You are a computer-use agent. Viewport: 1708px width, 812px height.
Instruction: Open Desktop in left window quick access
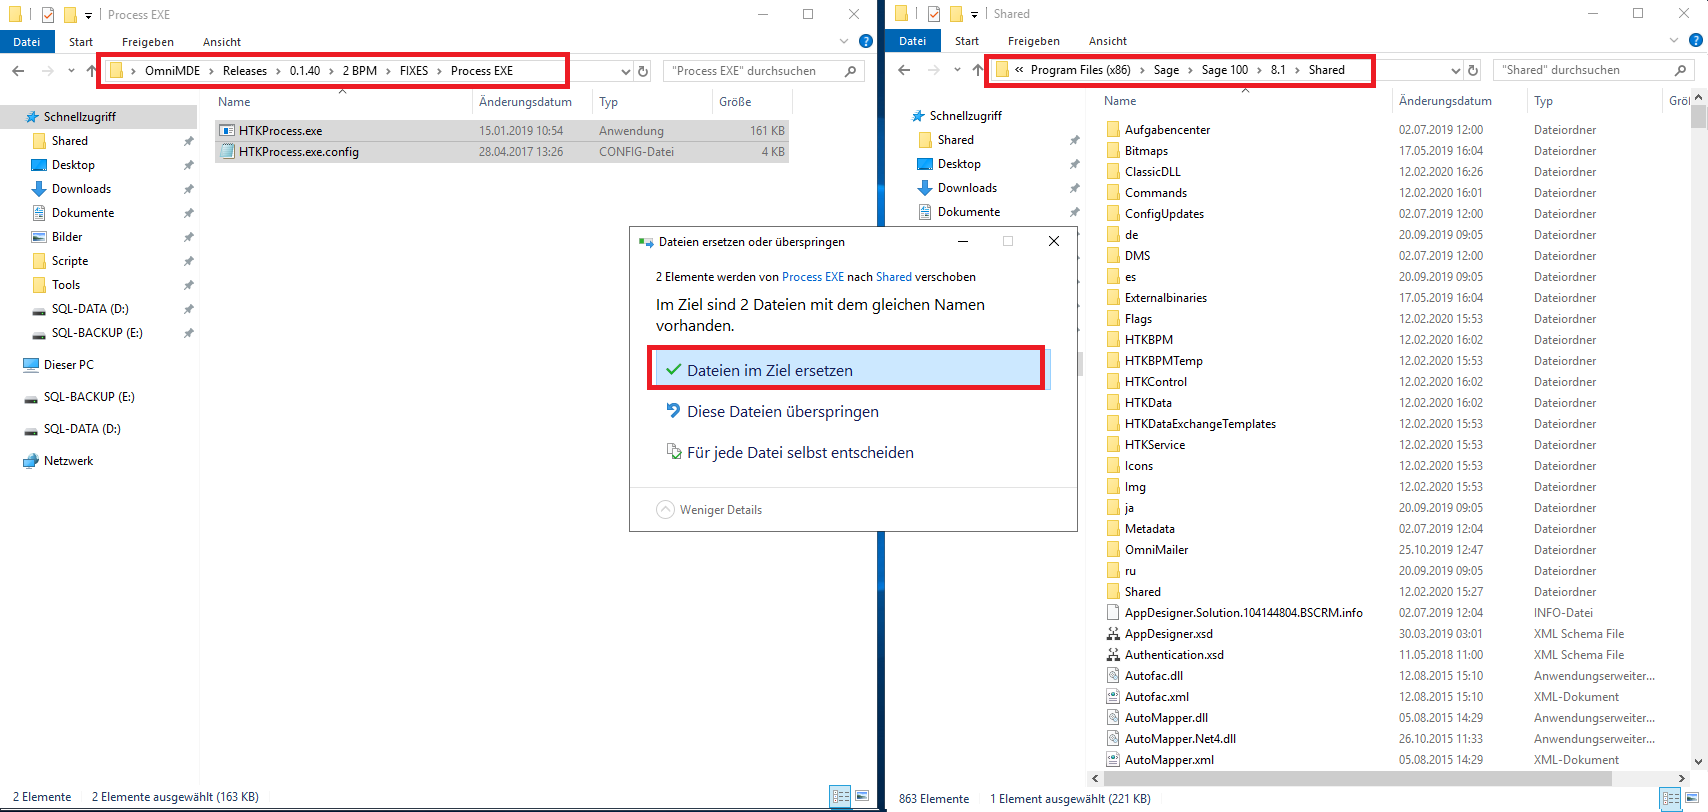click(73, 165)
